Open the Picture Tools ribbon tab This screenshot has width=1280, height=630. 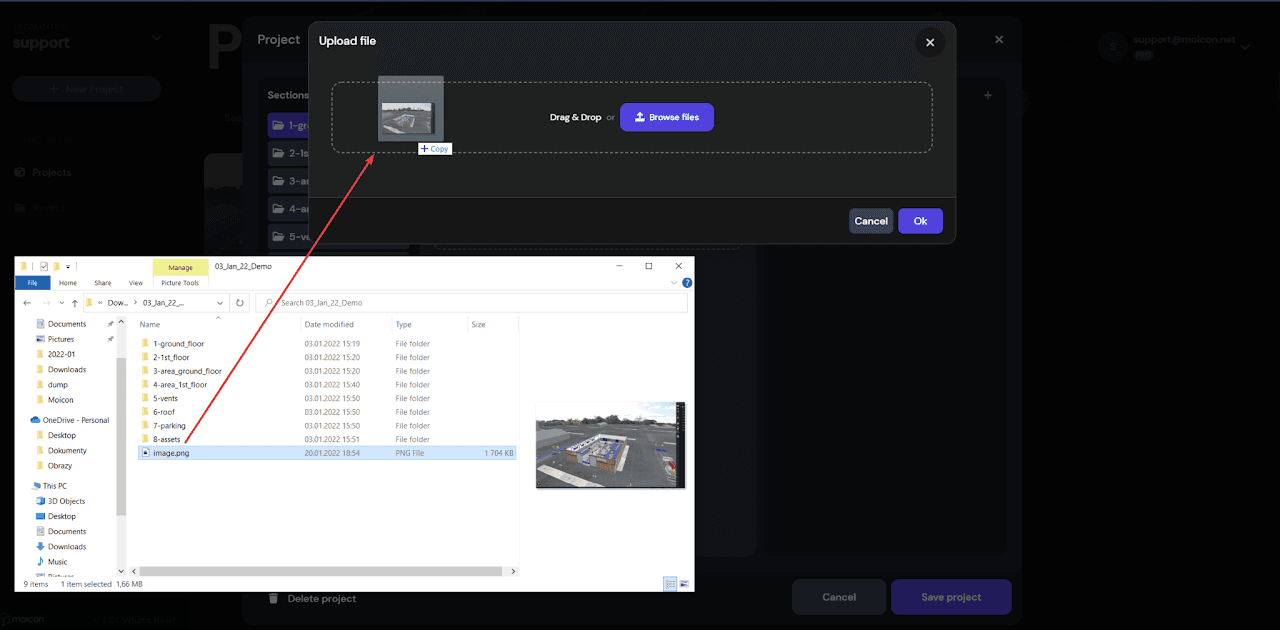pyautogui.click(x=180, y=283)
